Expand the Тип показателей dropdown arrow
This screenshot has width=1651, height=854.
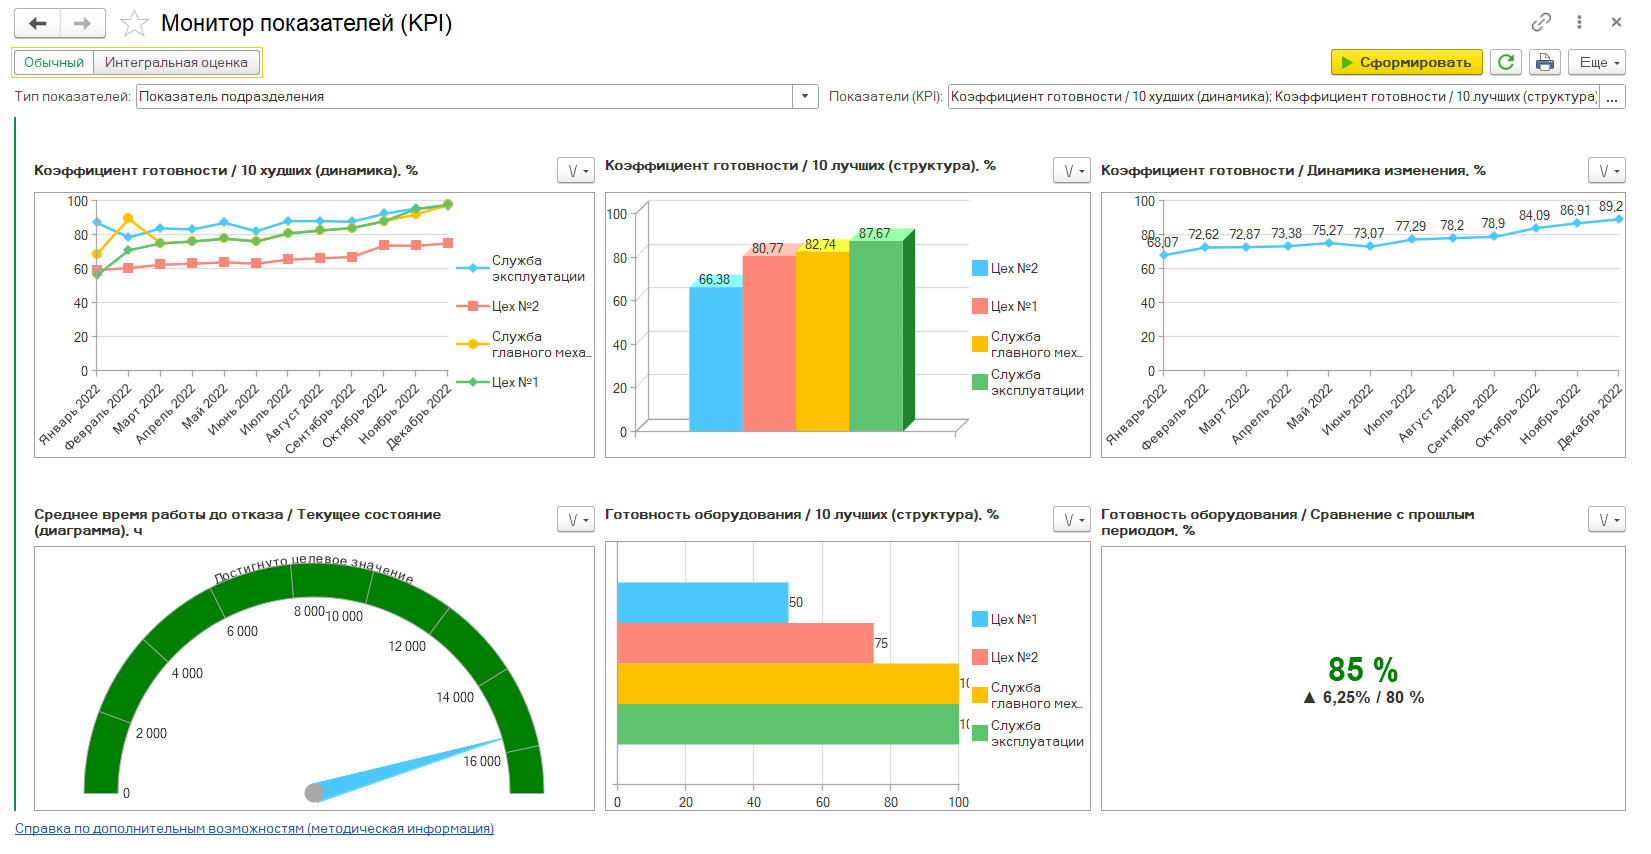click(x=806, y=96)
